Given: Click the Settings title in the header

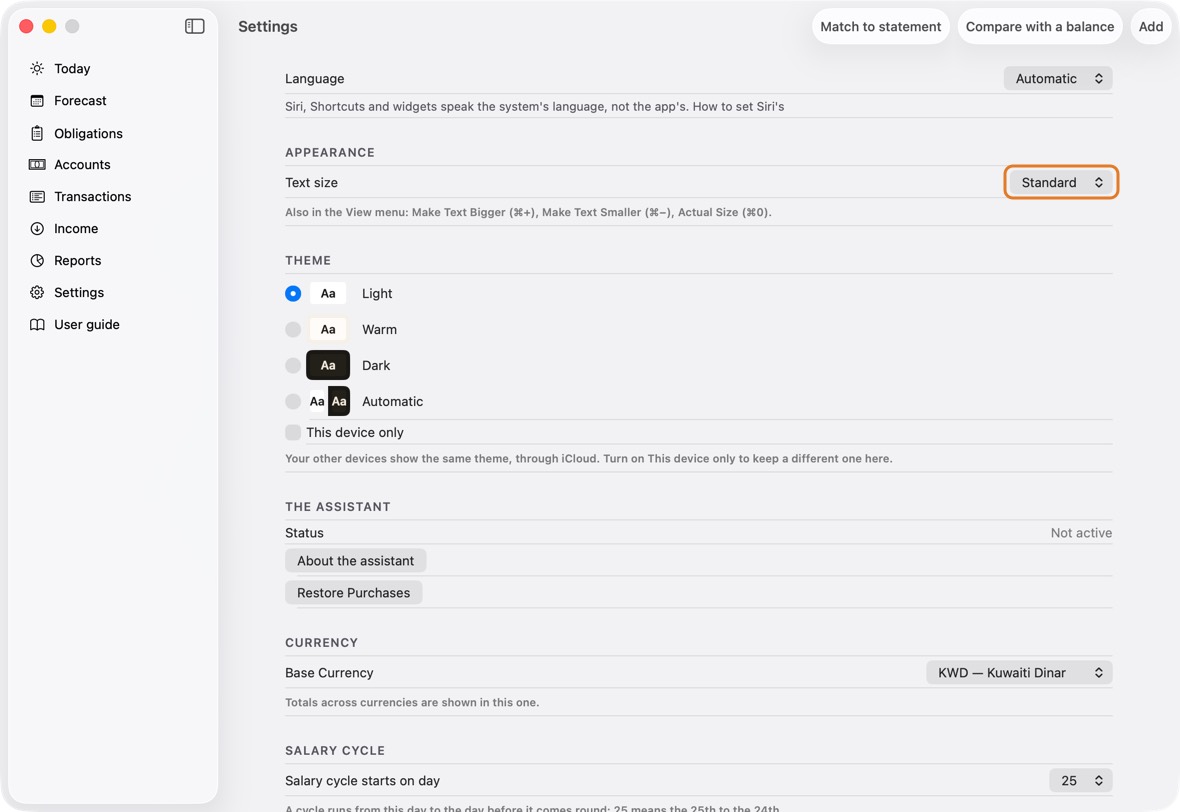Looking at the screenshot, I should point(268,26).
